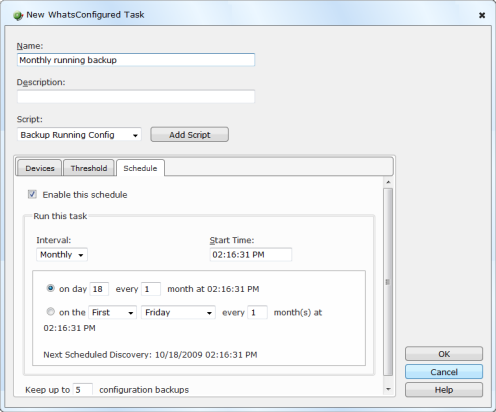The height and width of the screenshot is (412, 496).
Task: Click the Next Scheduled Discovery text
Action: [150, 355]
